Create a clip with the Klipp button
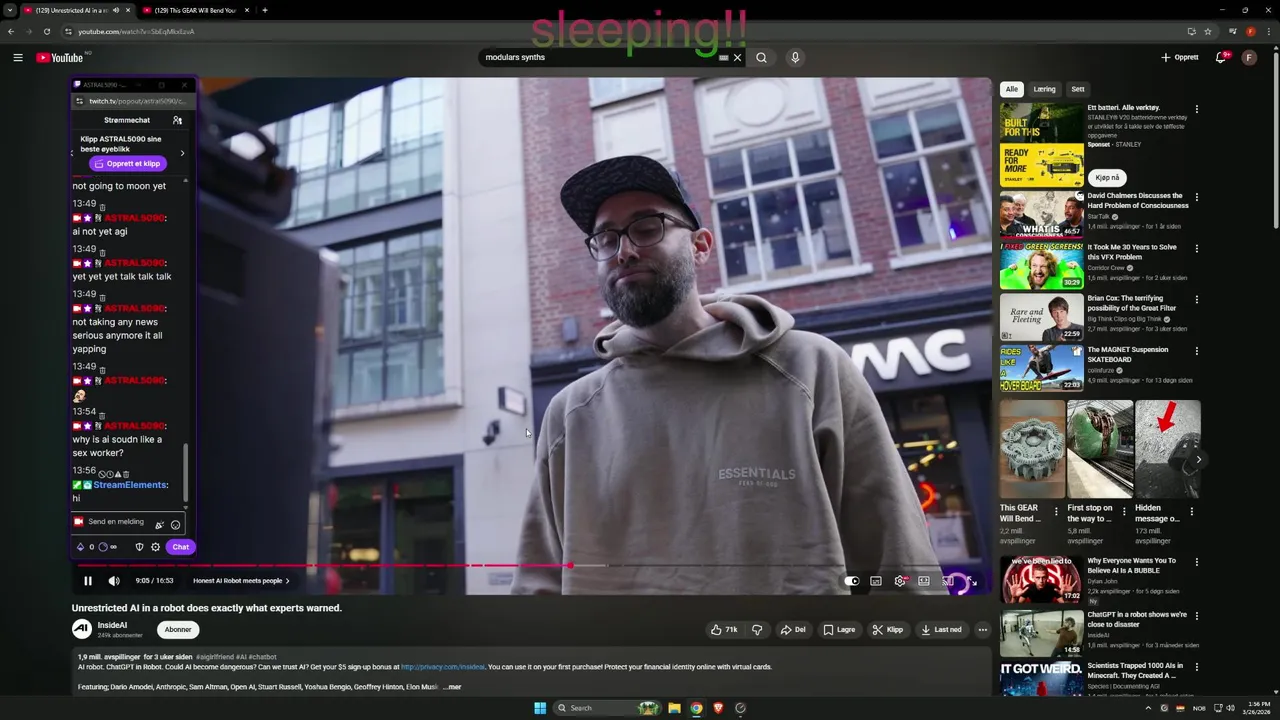 tap(887, 630)
